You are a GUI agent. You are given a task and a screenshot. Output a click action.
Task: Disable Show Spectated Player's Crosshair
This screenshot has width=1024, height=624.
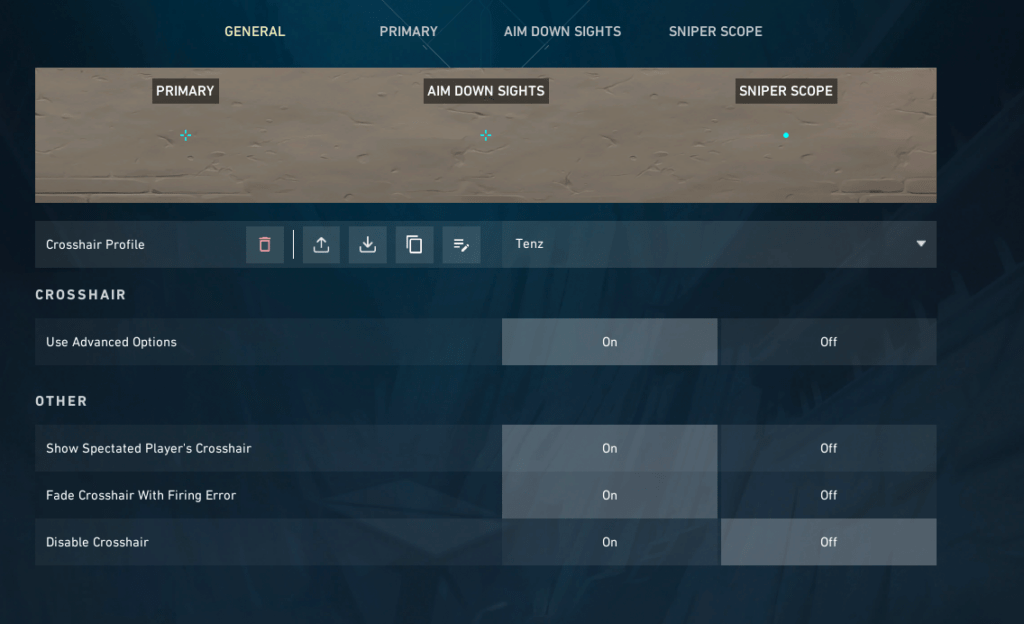[x=828, y=448]
